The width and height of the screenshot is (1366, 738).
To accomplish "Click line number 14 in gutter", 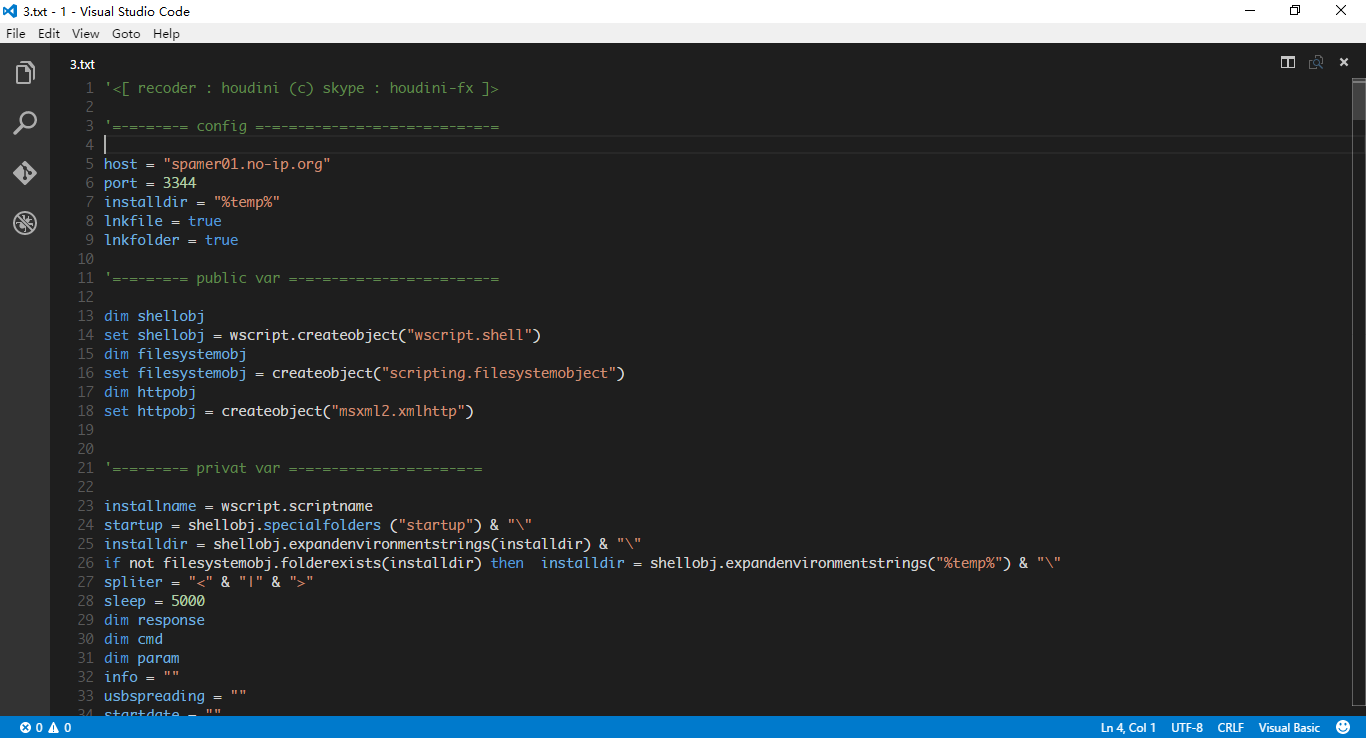I will point(85,335).
